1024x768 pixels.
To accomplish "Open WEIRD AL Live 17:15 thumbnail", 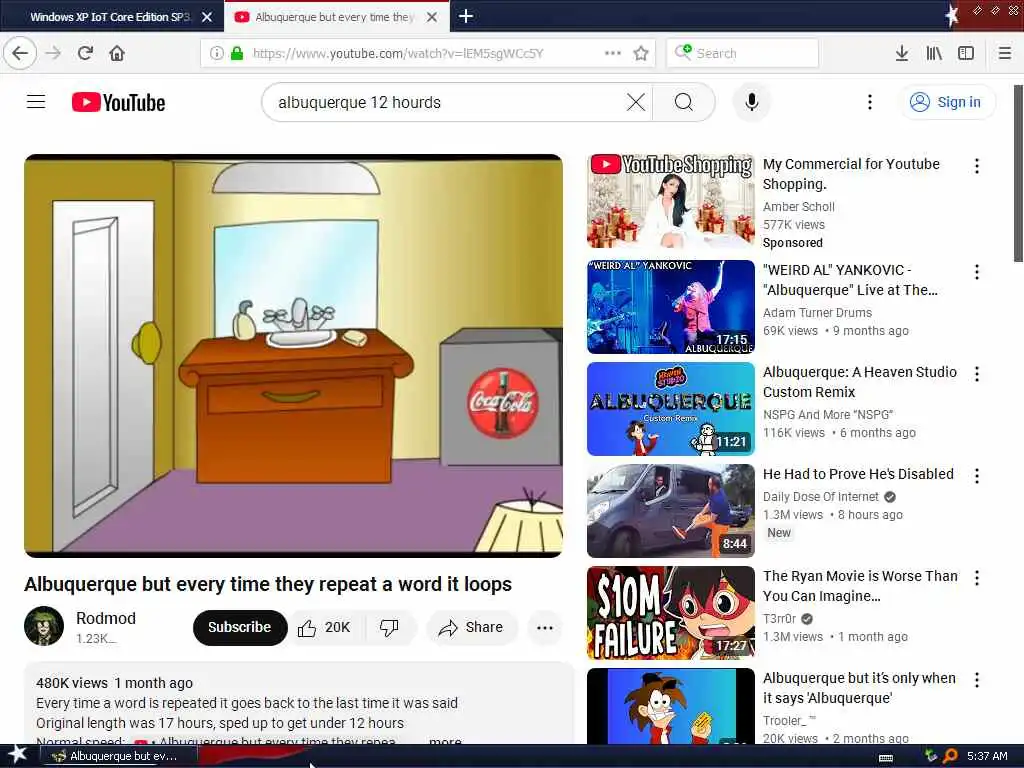I will [x=671, y=307].
